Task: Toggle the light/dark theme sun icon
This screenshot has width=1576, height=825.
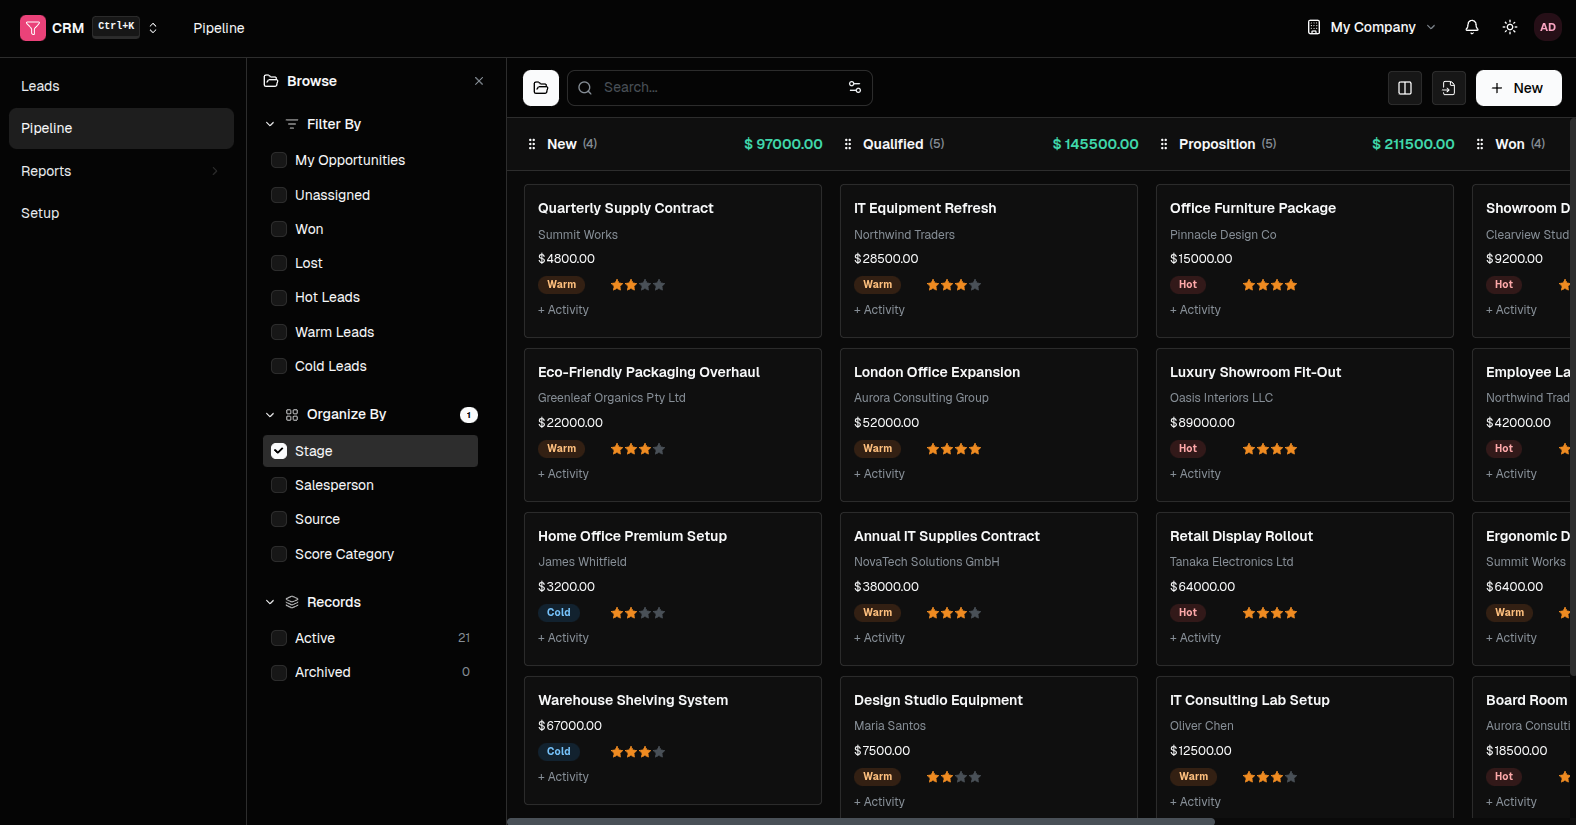Action: tap(1509, 27)
